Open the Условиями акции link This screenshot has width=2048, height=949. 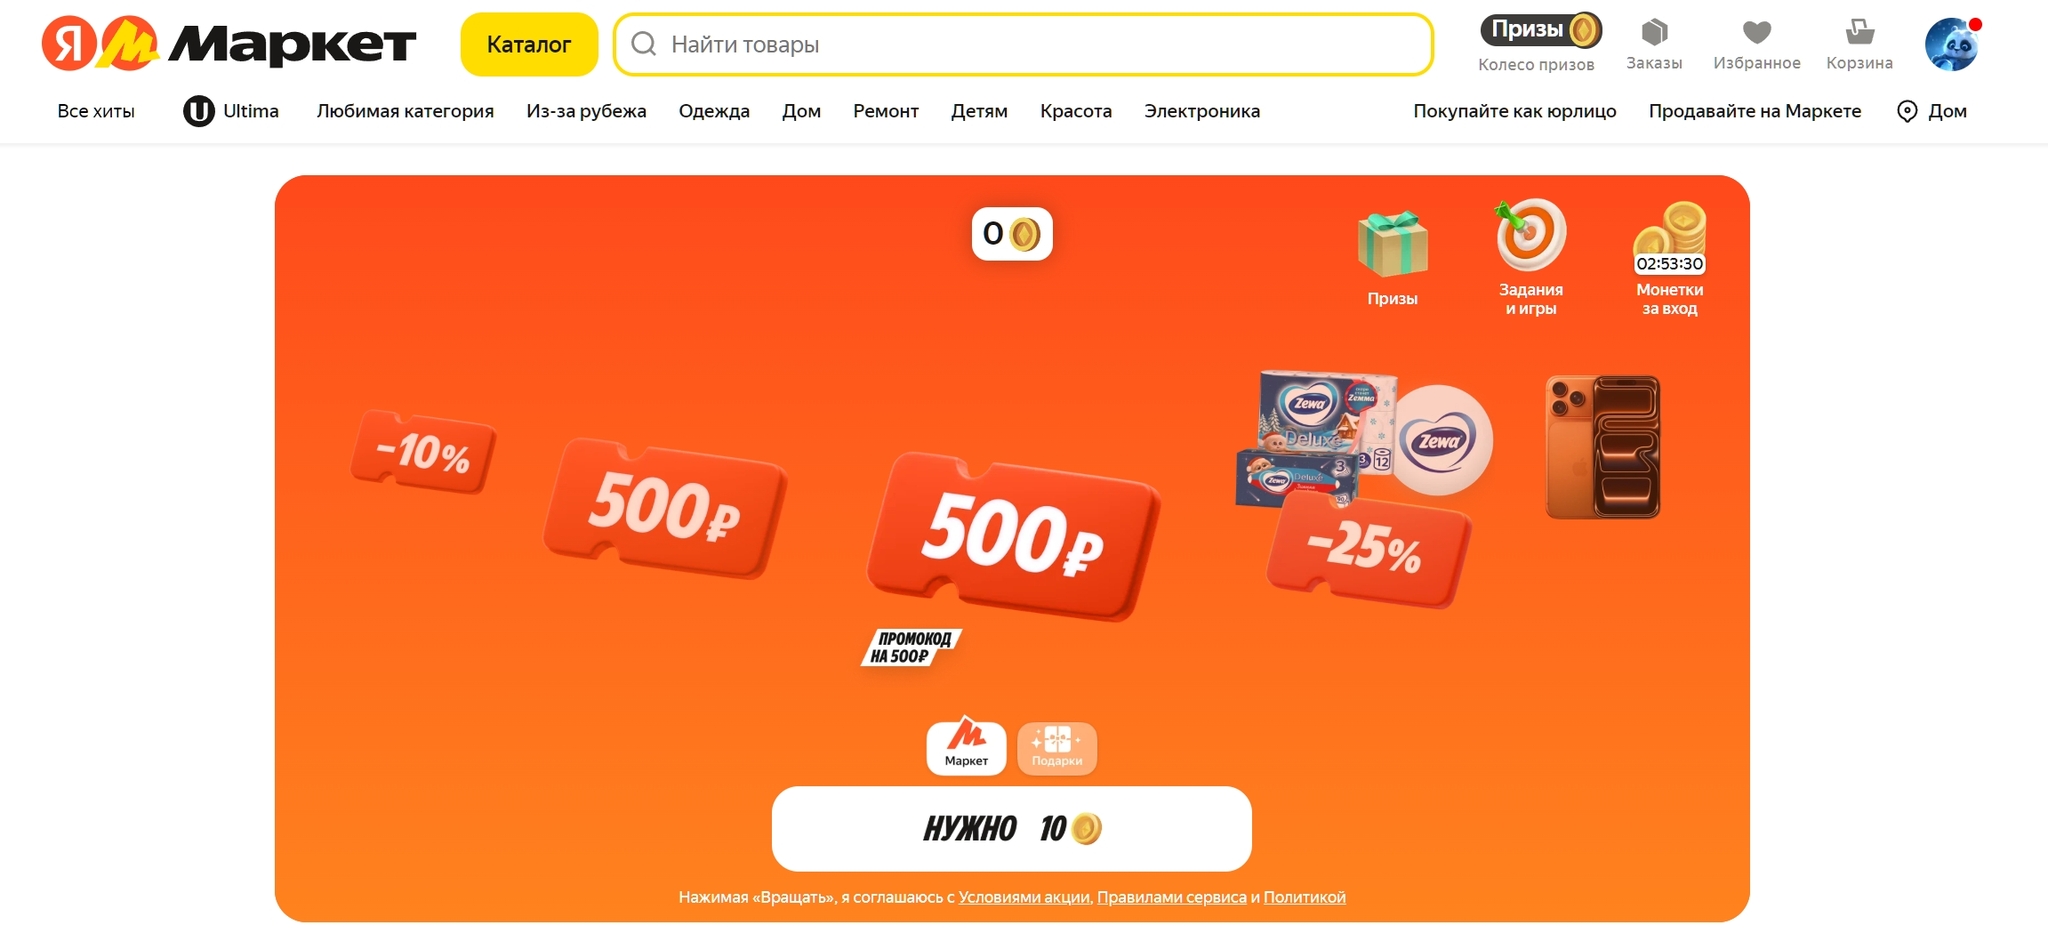point(1024,897)
